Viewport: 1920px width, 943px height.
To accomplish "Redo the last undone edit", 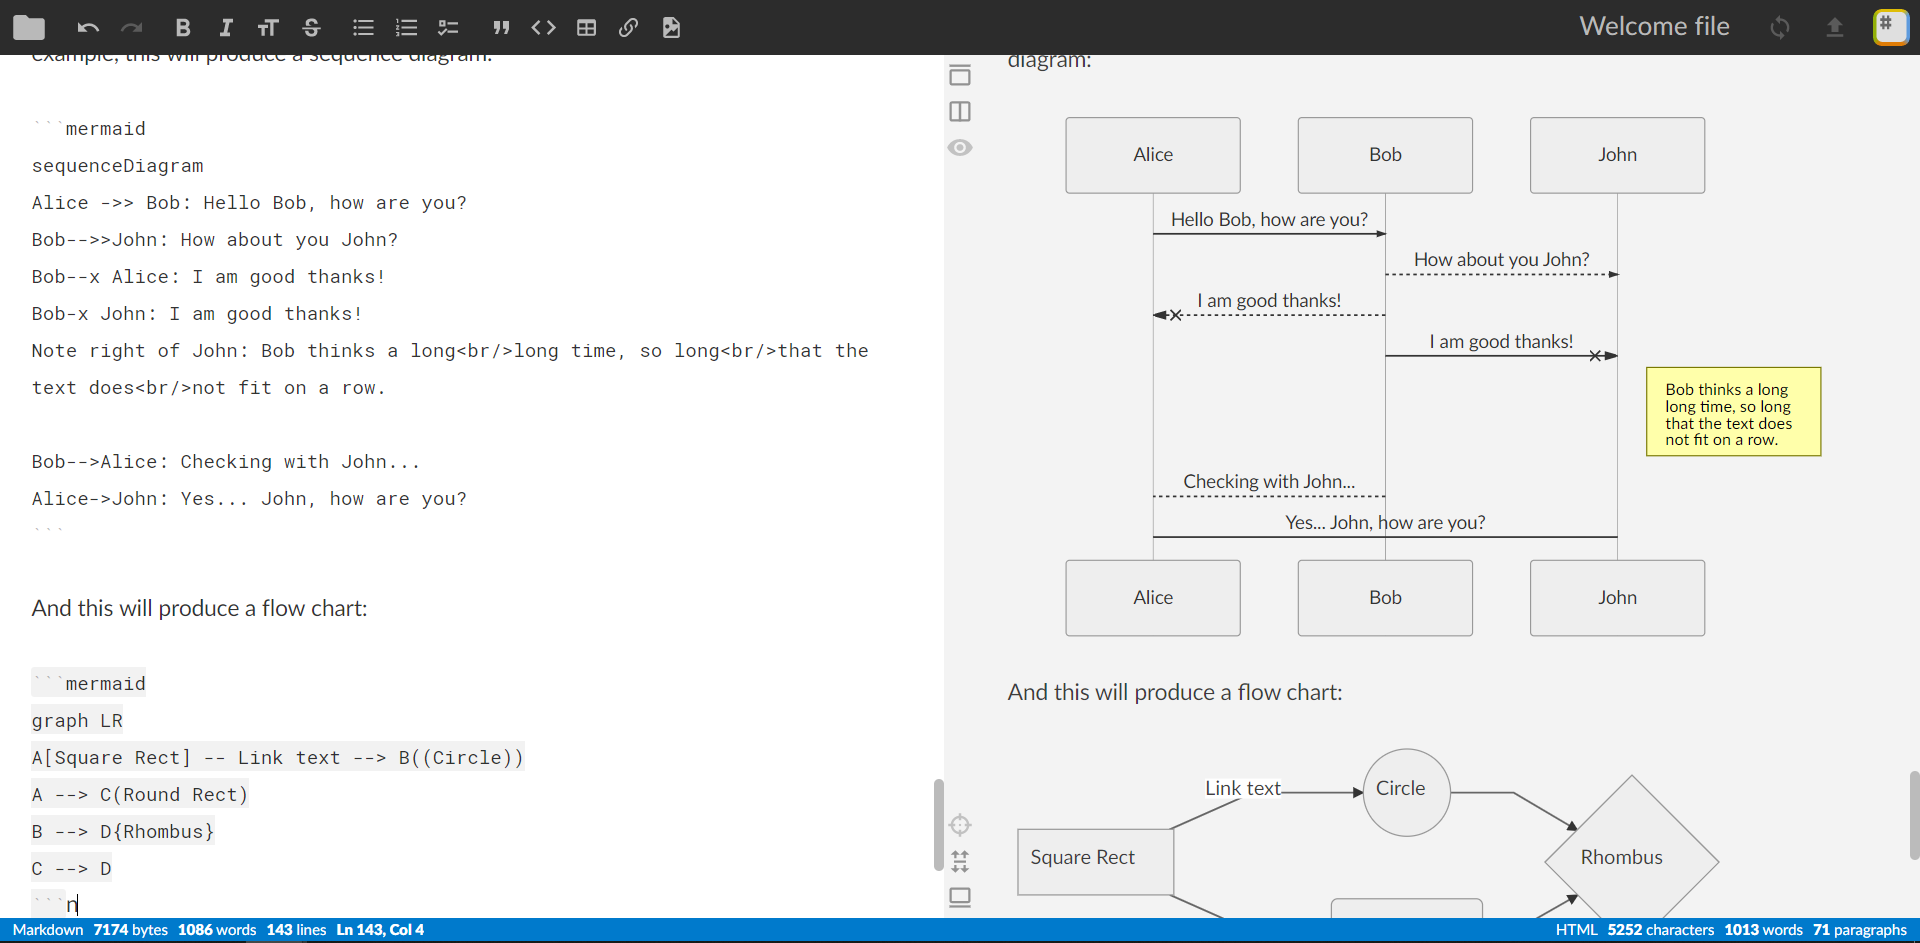I will (x=132, y=27).
